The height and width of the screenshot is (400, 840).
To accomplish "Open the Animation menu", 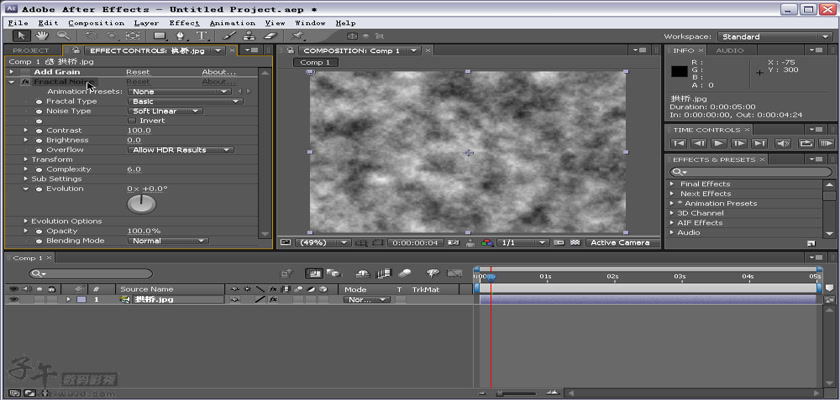I will pyautogui.click(x=232, y=23).
